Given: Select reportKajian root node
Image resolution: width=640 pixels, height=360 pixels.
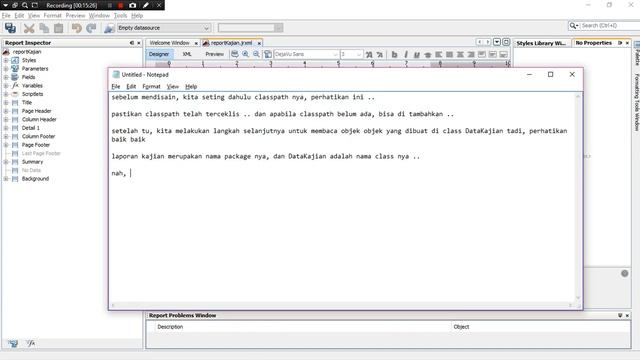Looking at the screenshot, I should click(27, 52).
